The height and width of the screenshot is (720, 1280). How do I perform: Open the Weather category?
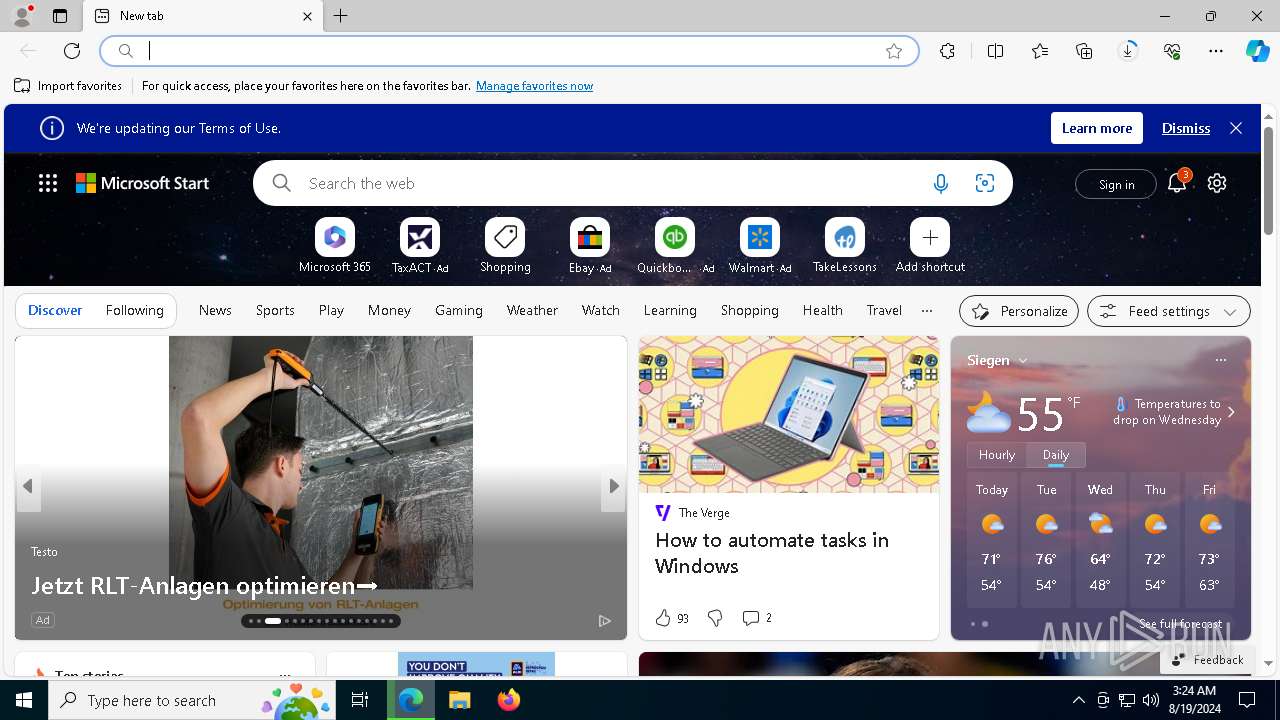pyautogui.click(x=532, y=310)
